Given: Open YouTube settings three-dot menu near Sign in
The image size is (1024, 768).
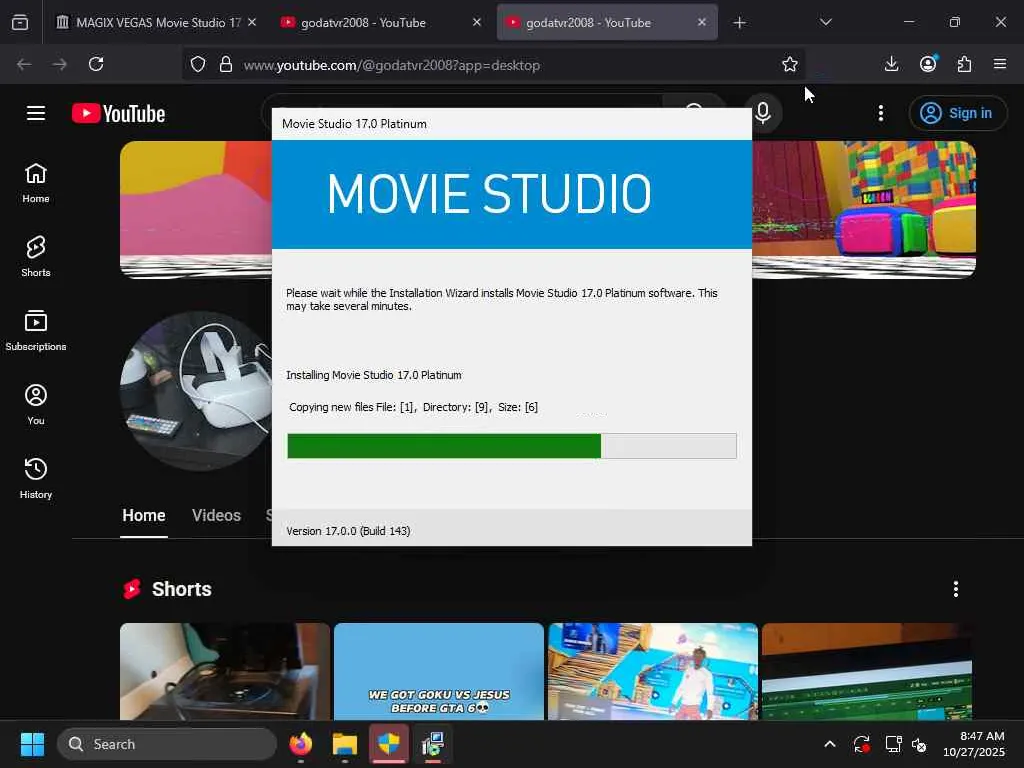Looking at the screenshot, I should [881, 113].
